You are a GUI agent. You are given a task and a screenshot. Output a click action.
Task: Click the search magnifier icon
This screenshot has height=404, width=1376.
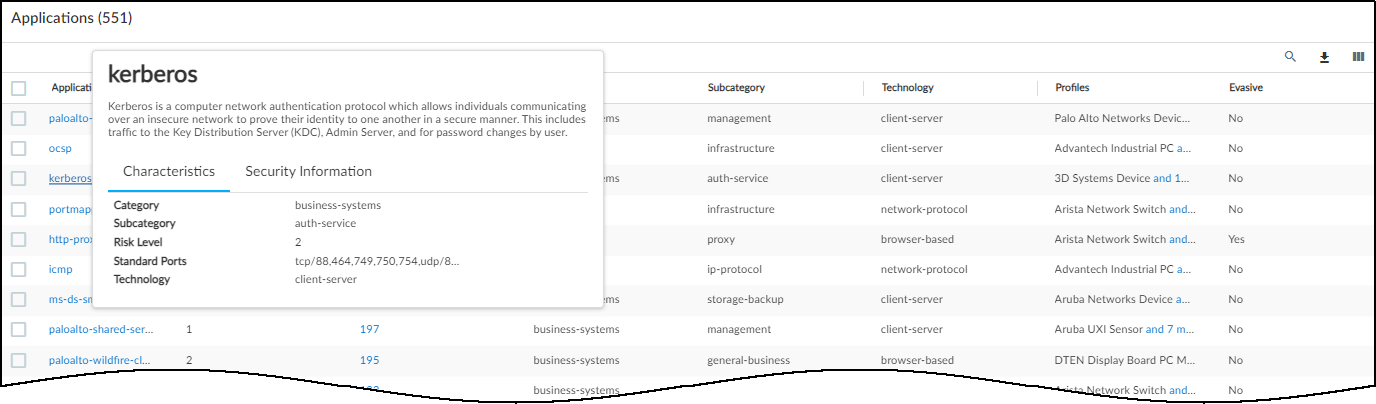pos(1290,57)
